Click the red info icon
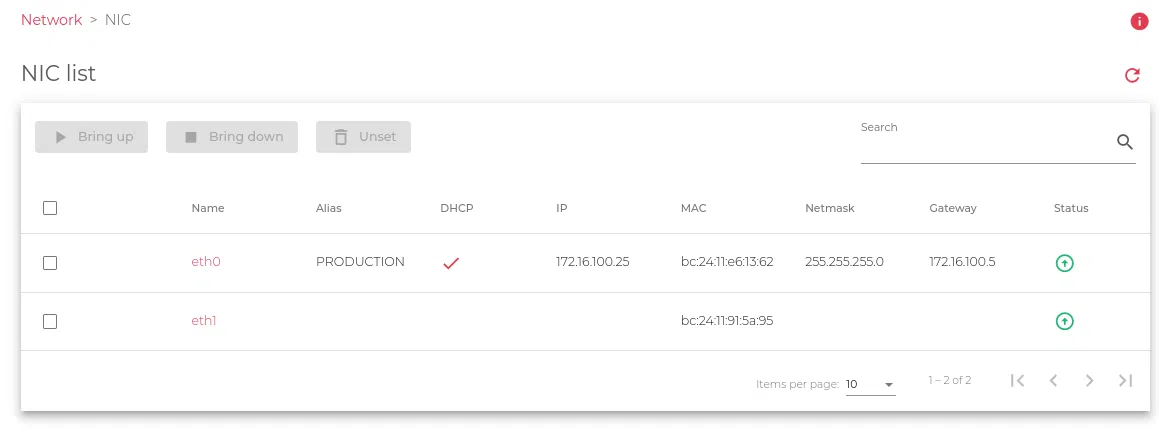This screenshot has height=431, width=1159. tap(1138, 21)
